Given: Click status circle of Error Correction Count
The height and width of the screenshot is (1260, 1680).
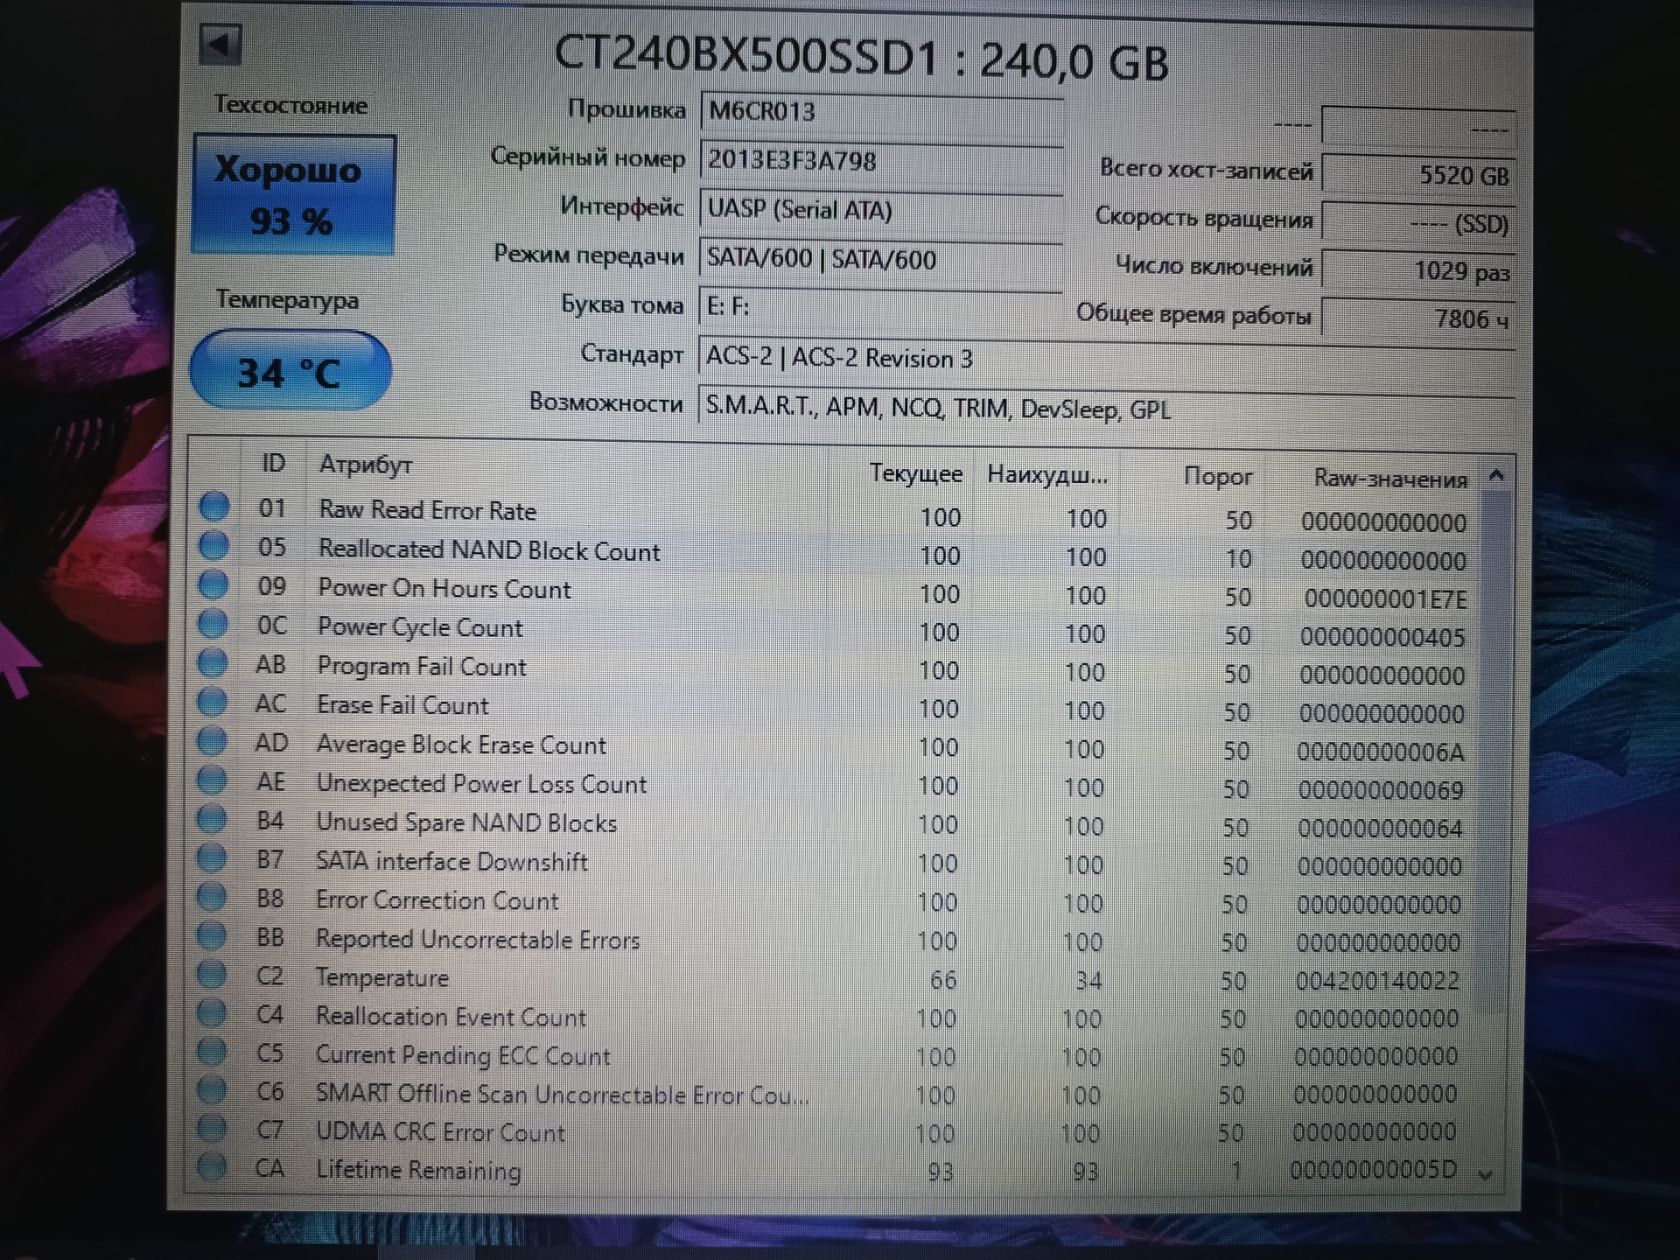Looking at the screenshot, I should tap(212, 896).
